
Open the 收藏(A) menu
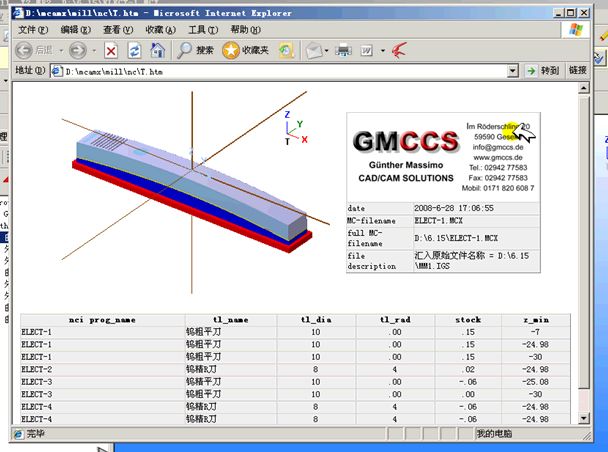point(161,29)
